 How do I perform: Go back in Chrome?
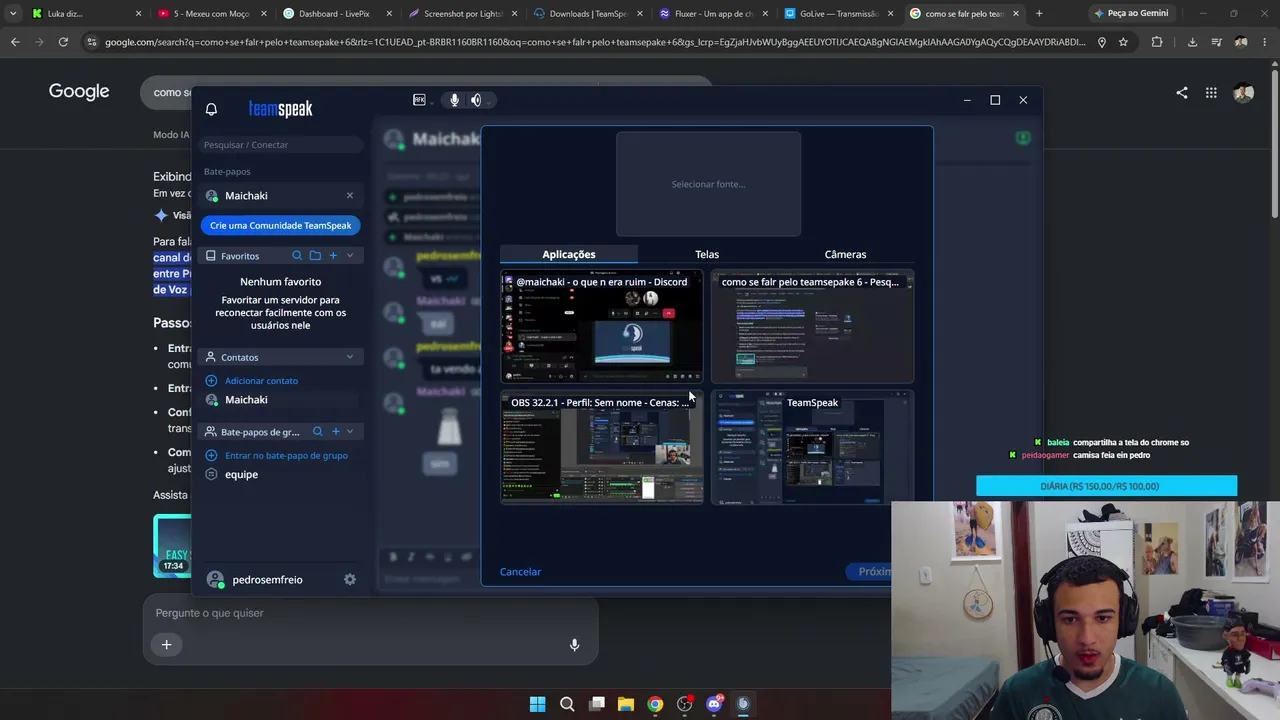(15, 42)
